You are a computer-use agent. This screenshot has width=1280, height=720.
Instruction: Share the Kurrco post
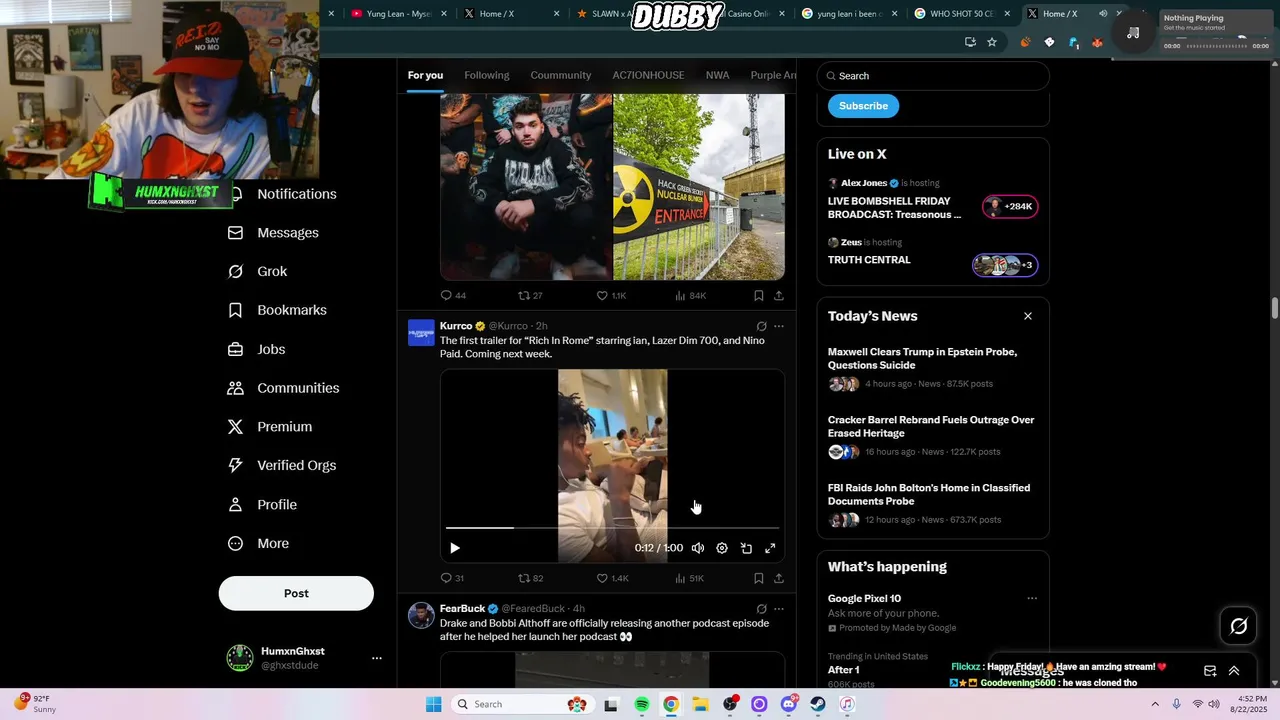point(779,578)
